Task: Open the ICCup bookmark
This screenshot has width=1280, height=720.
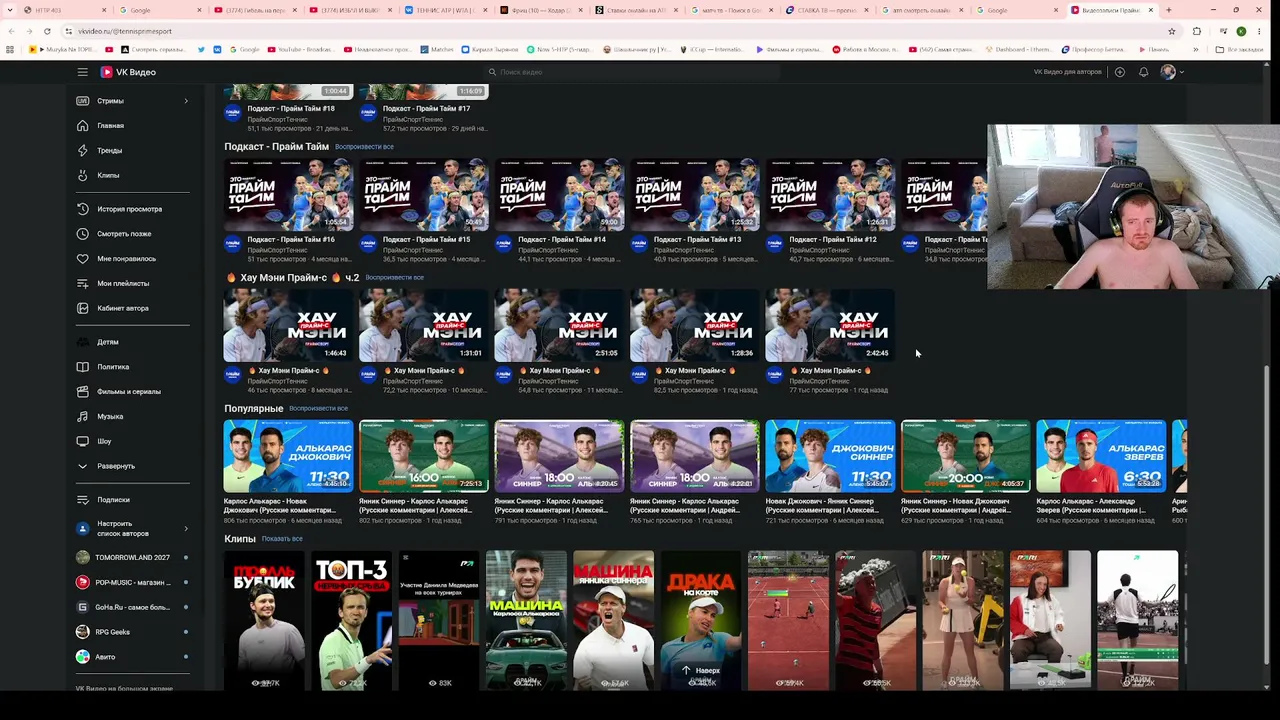Action: (715, 49)
